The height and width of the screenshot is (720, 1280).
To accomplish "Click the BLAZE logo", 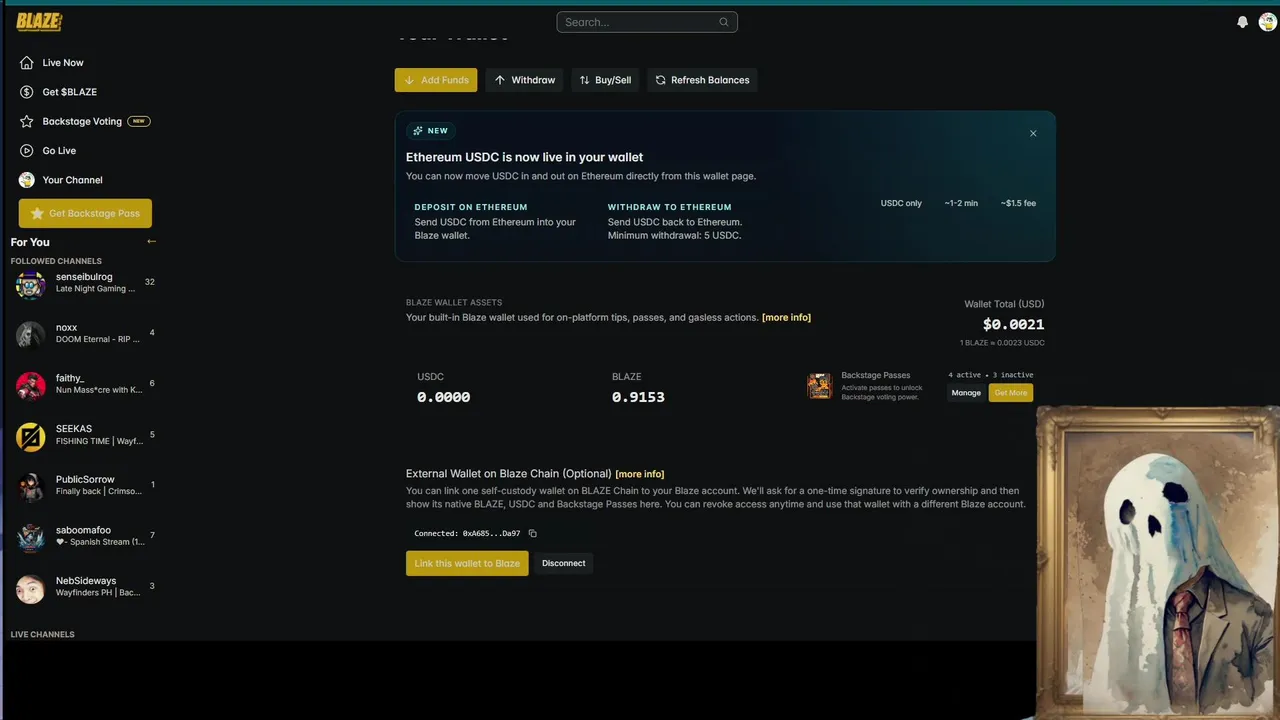I will click(x=39, y=21).
